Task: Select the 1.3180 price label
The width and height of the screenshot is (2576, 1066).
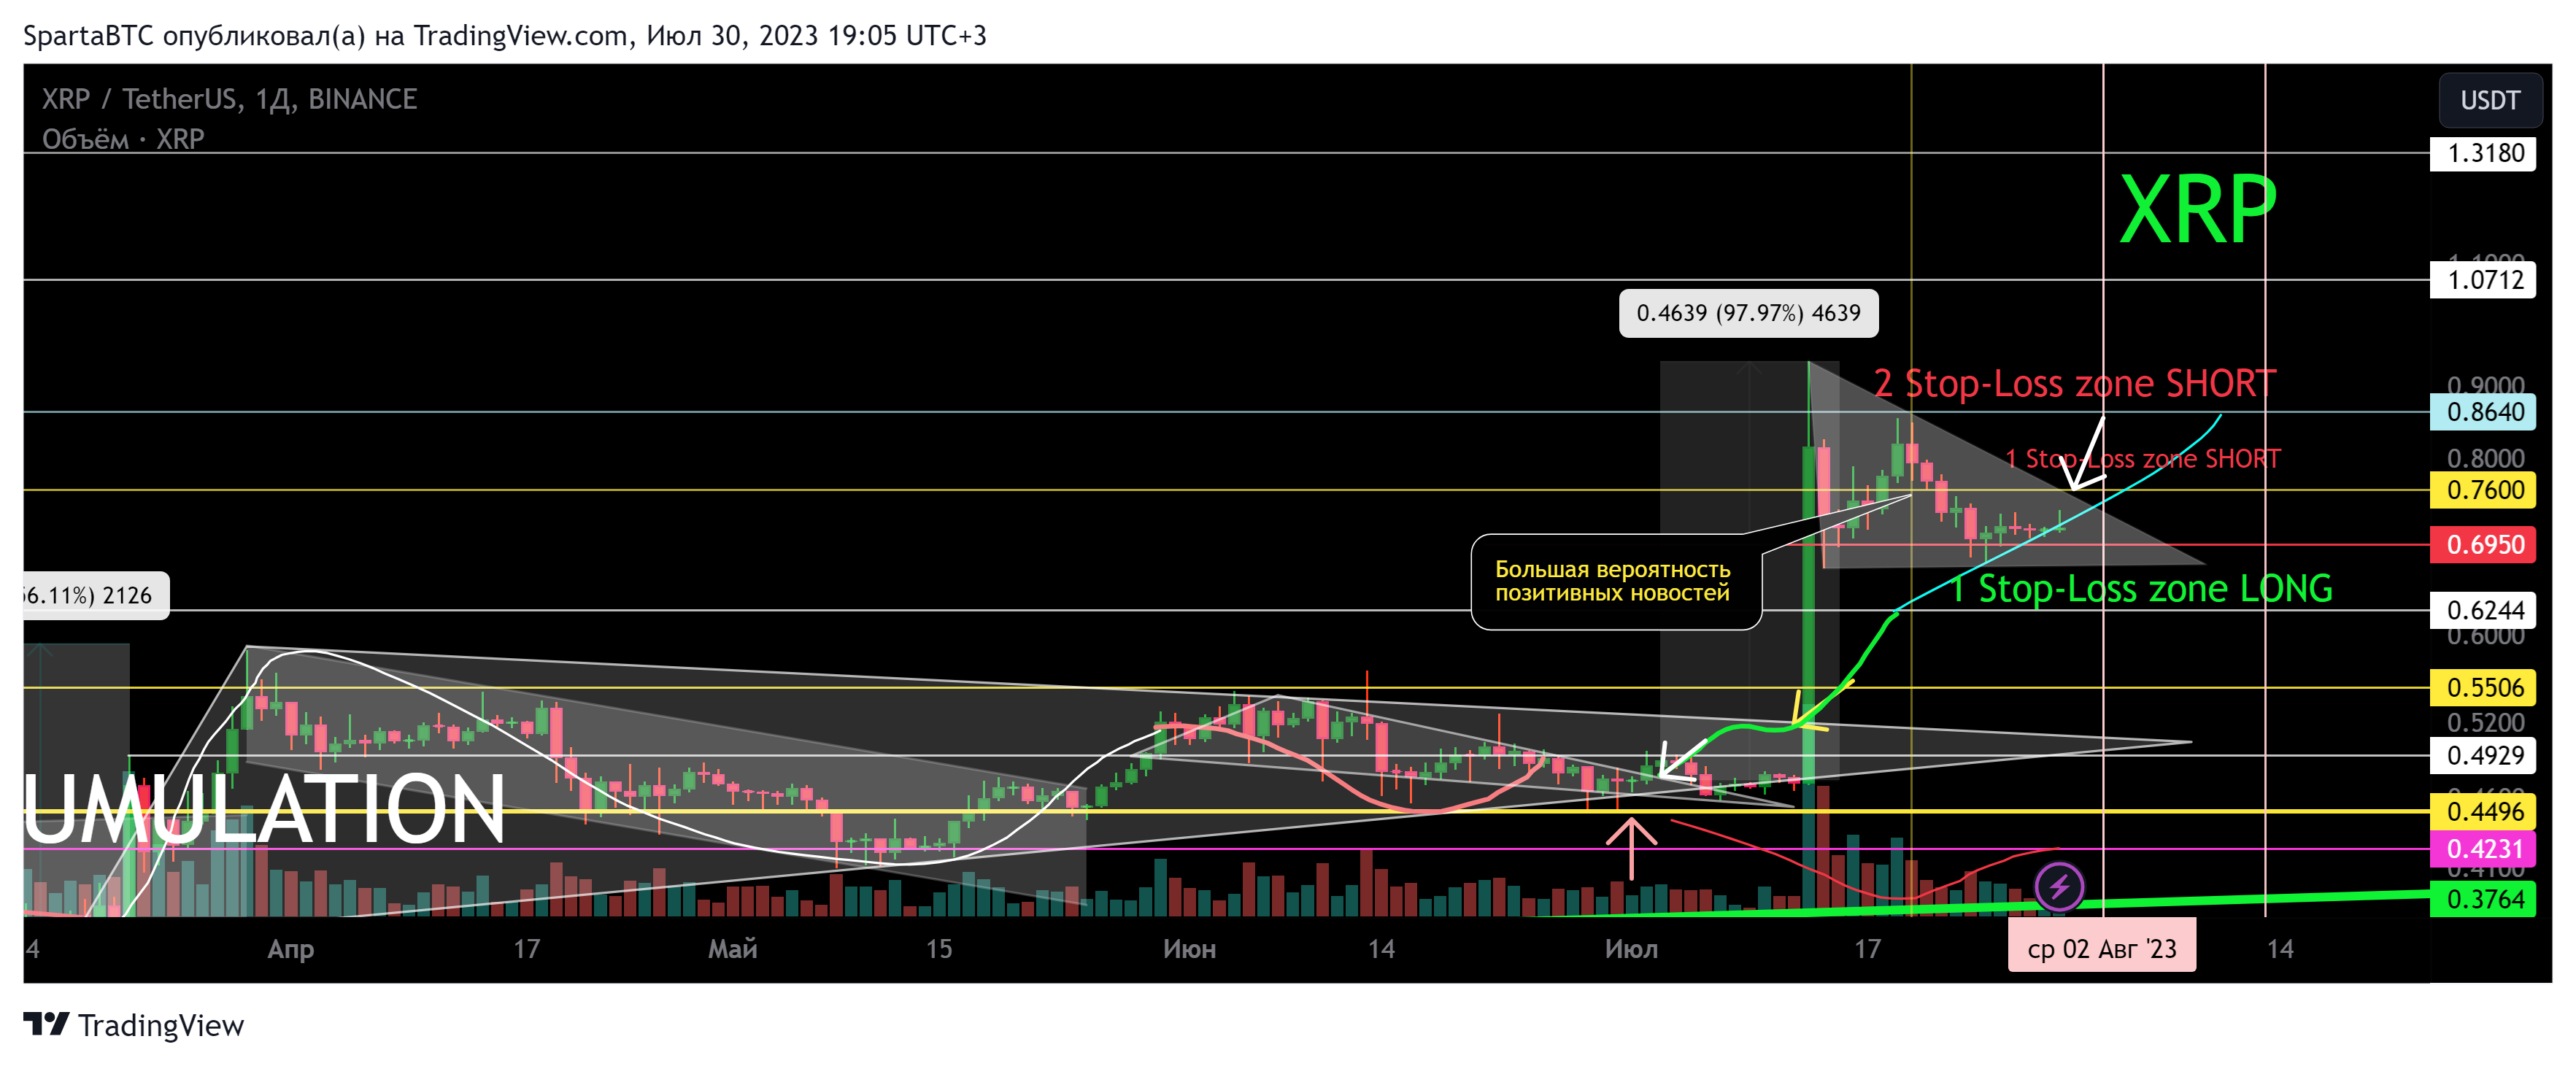Action: coord(2483,153)
